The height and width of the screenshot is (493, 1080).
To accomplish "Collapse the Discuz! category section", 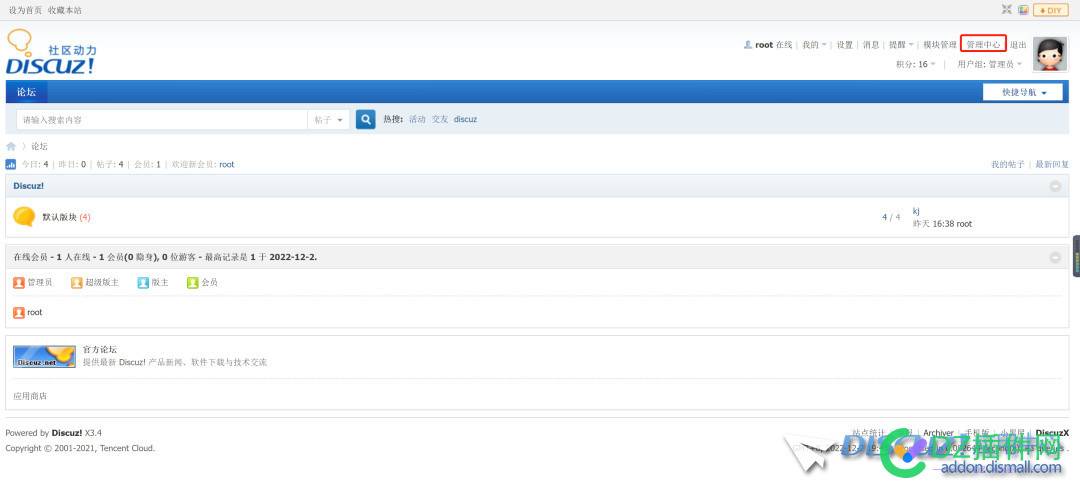I will pos(1055,186).
